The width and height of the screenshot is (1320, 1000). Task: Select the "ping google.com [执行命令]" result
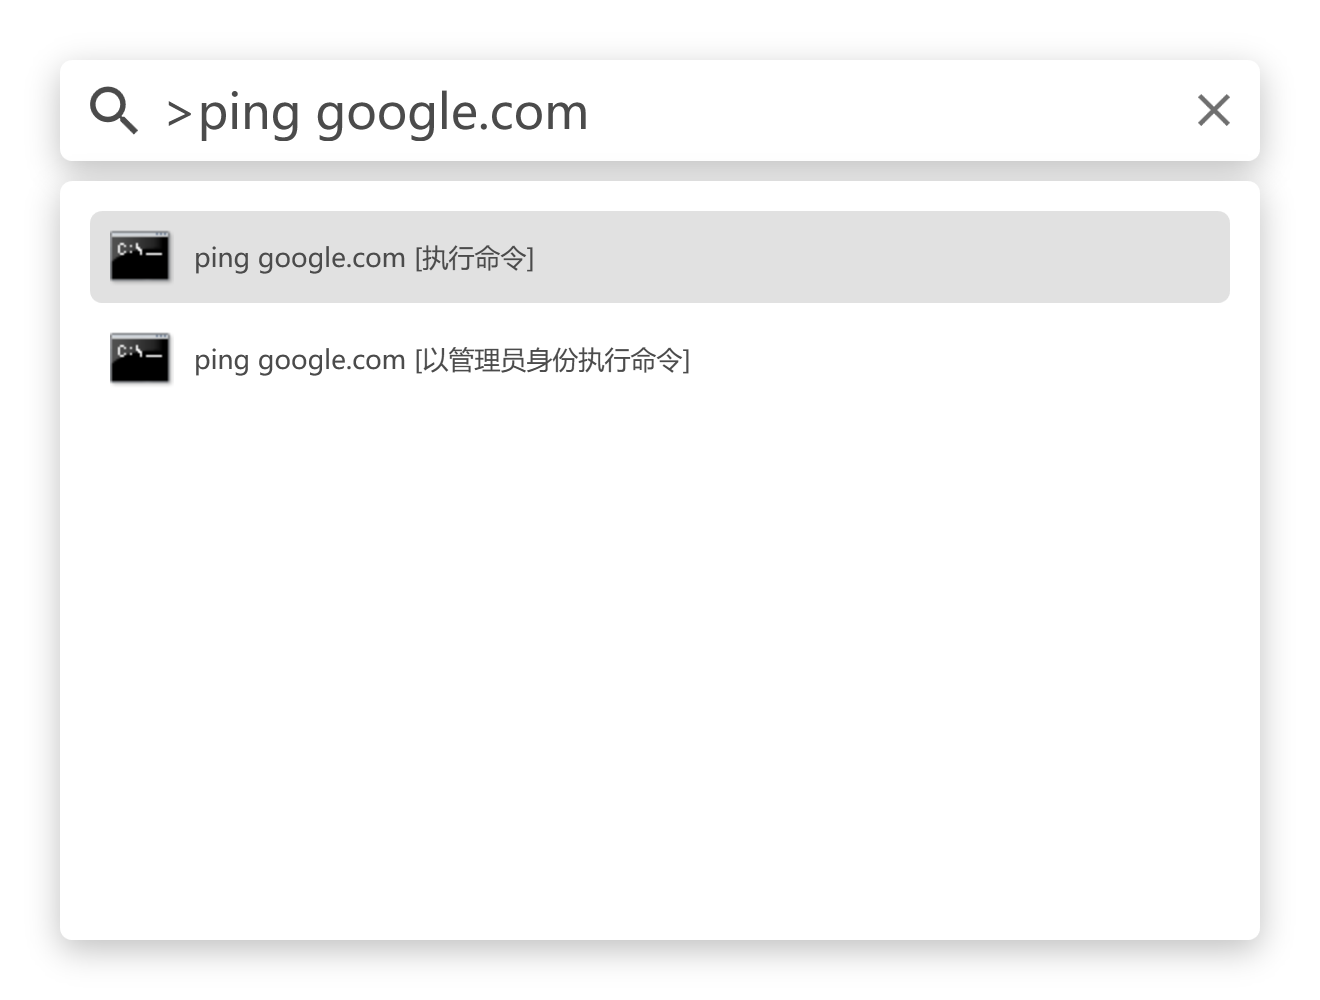[x=660, y=257]
